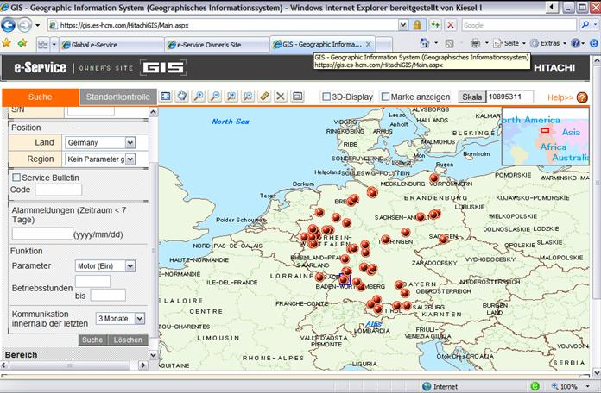This screenshot has height=393, width=601.
Task: Click the S/N input field
Action: 90,111
